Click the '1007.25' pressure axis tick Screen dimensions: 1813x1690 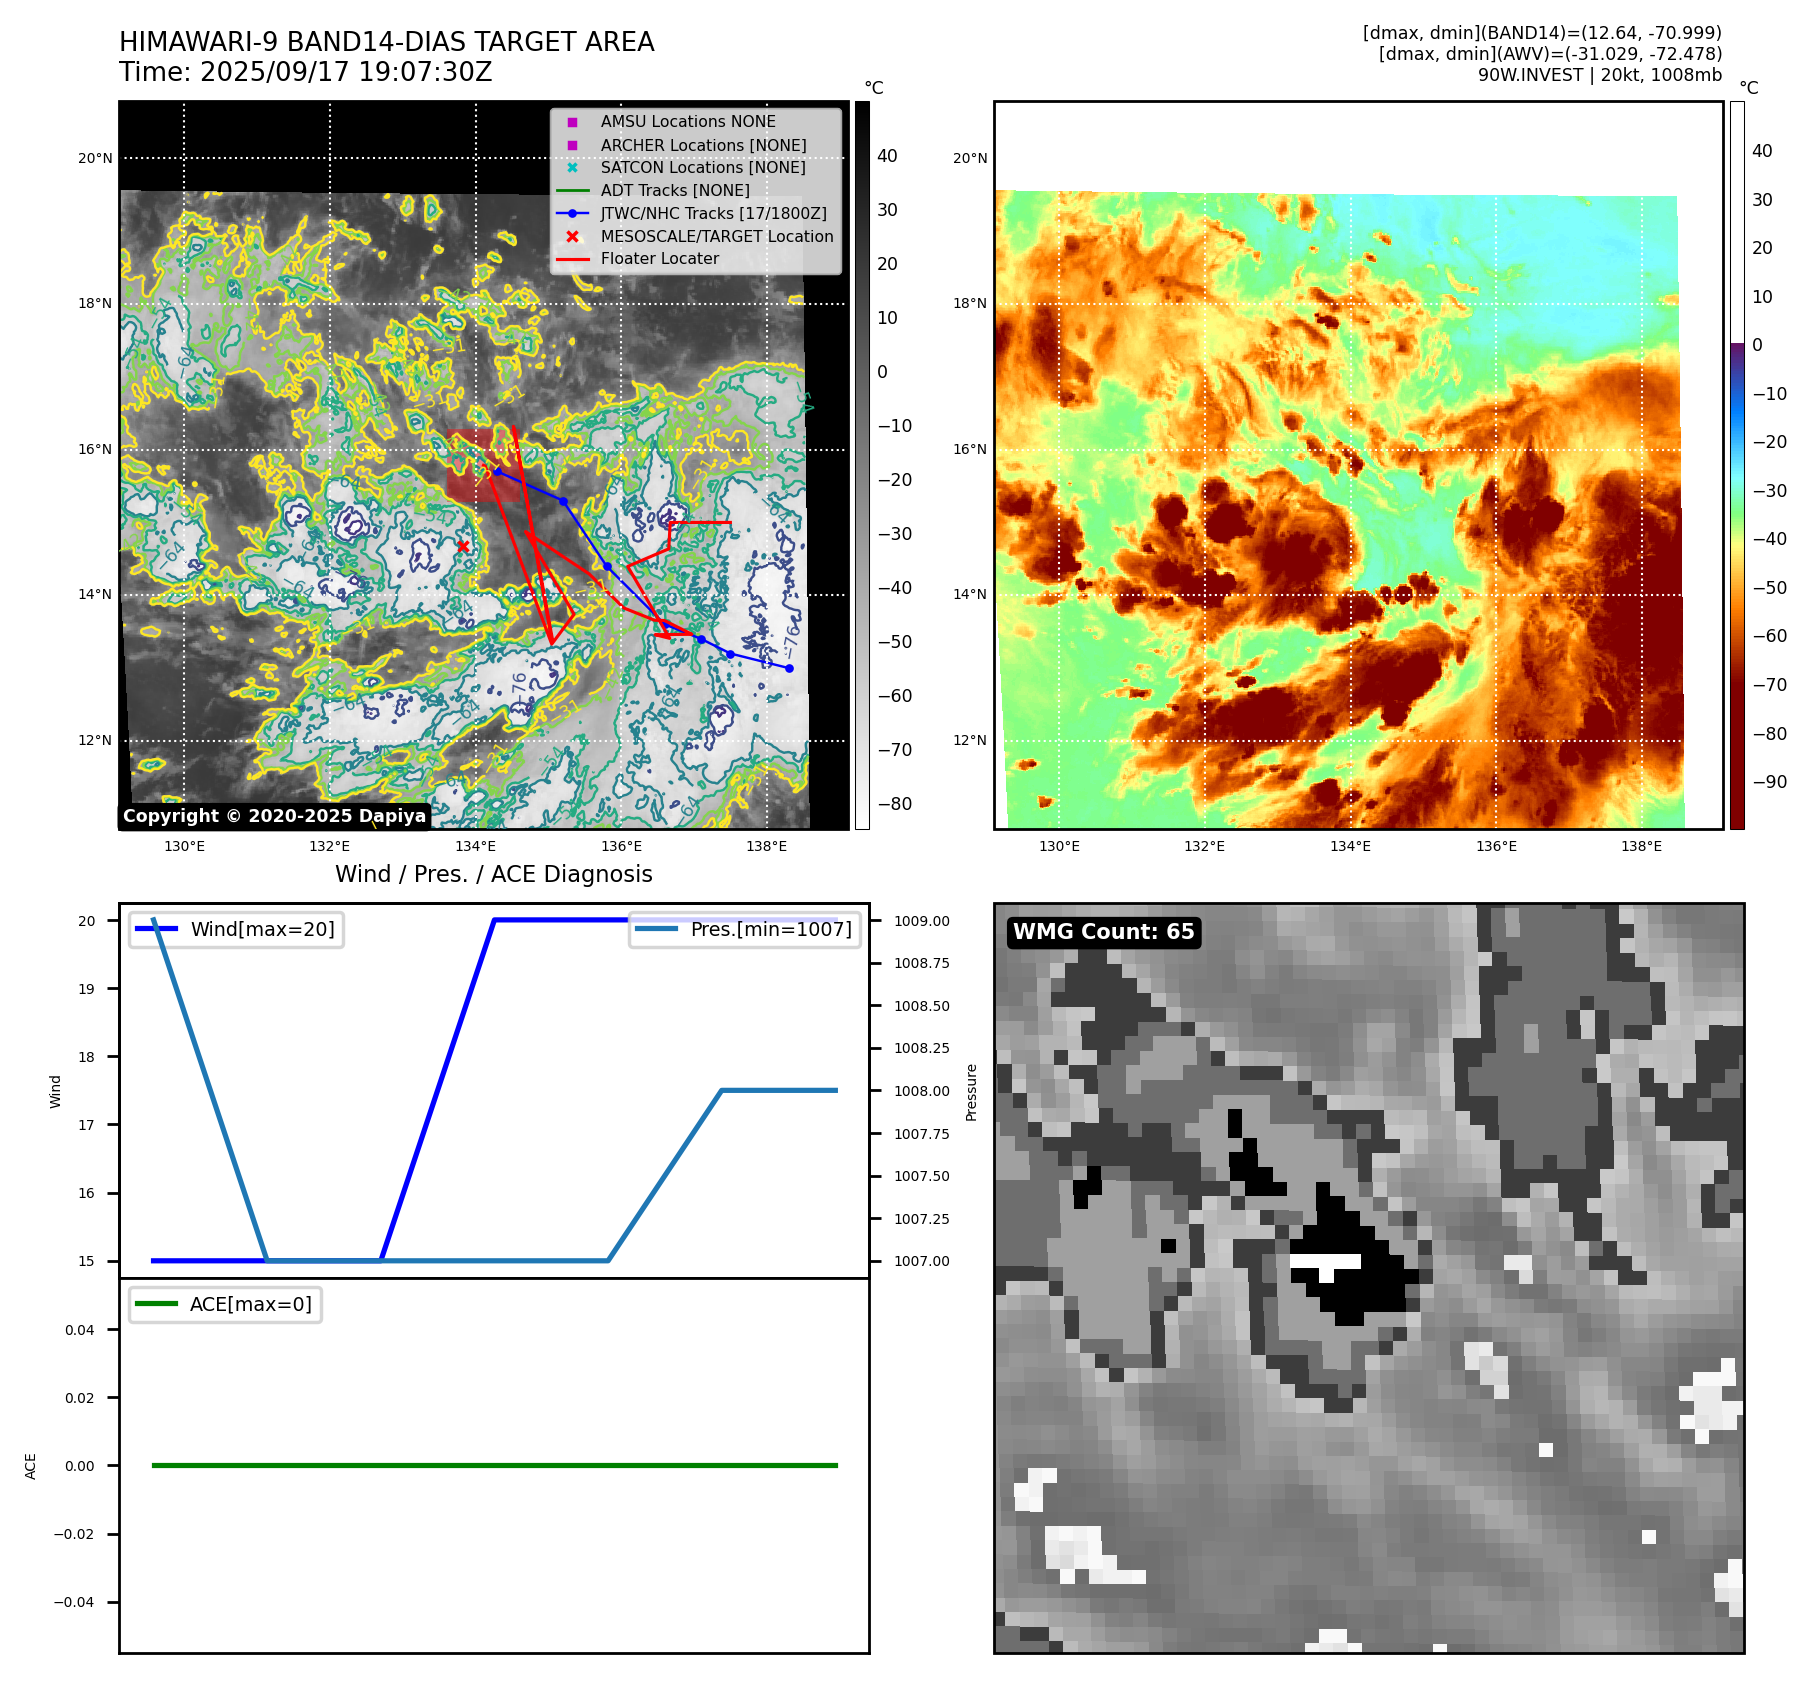(922, 1219)
